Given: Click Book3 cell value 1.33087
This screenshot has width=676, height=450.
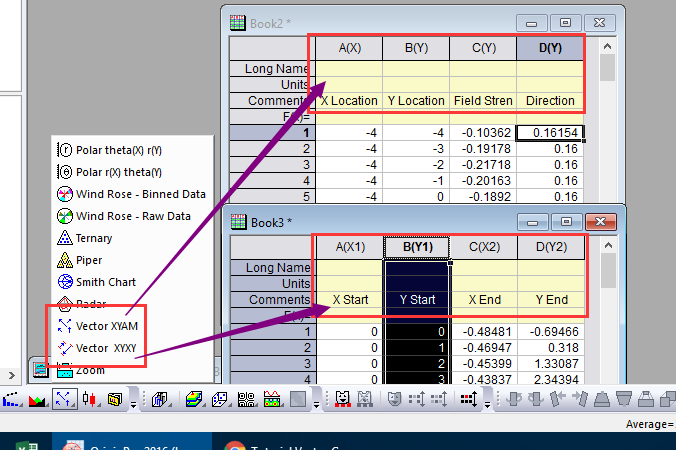Looking at the screenshot, I should click(551, 364).
